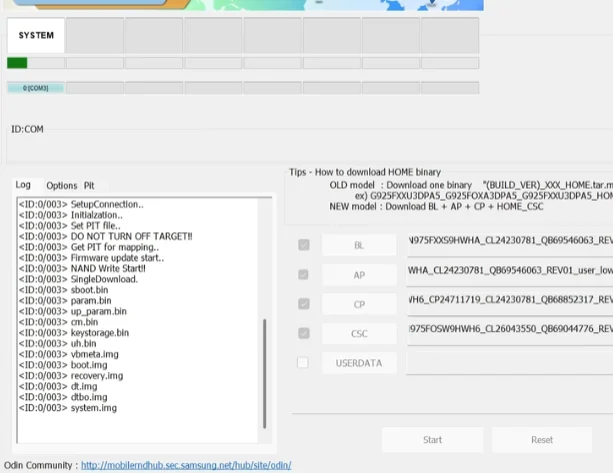Click the SYSTEM status box
Image resolution: width=613 pixels, height=473 pixels.
(x=36, y=35)
